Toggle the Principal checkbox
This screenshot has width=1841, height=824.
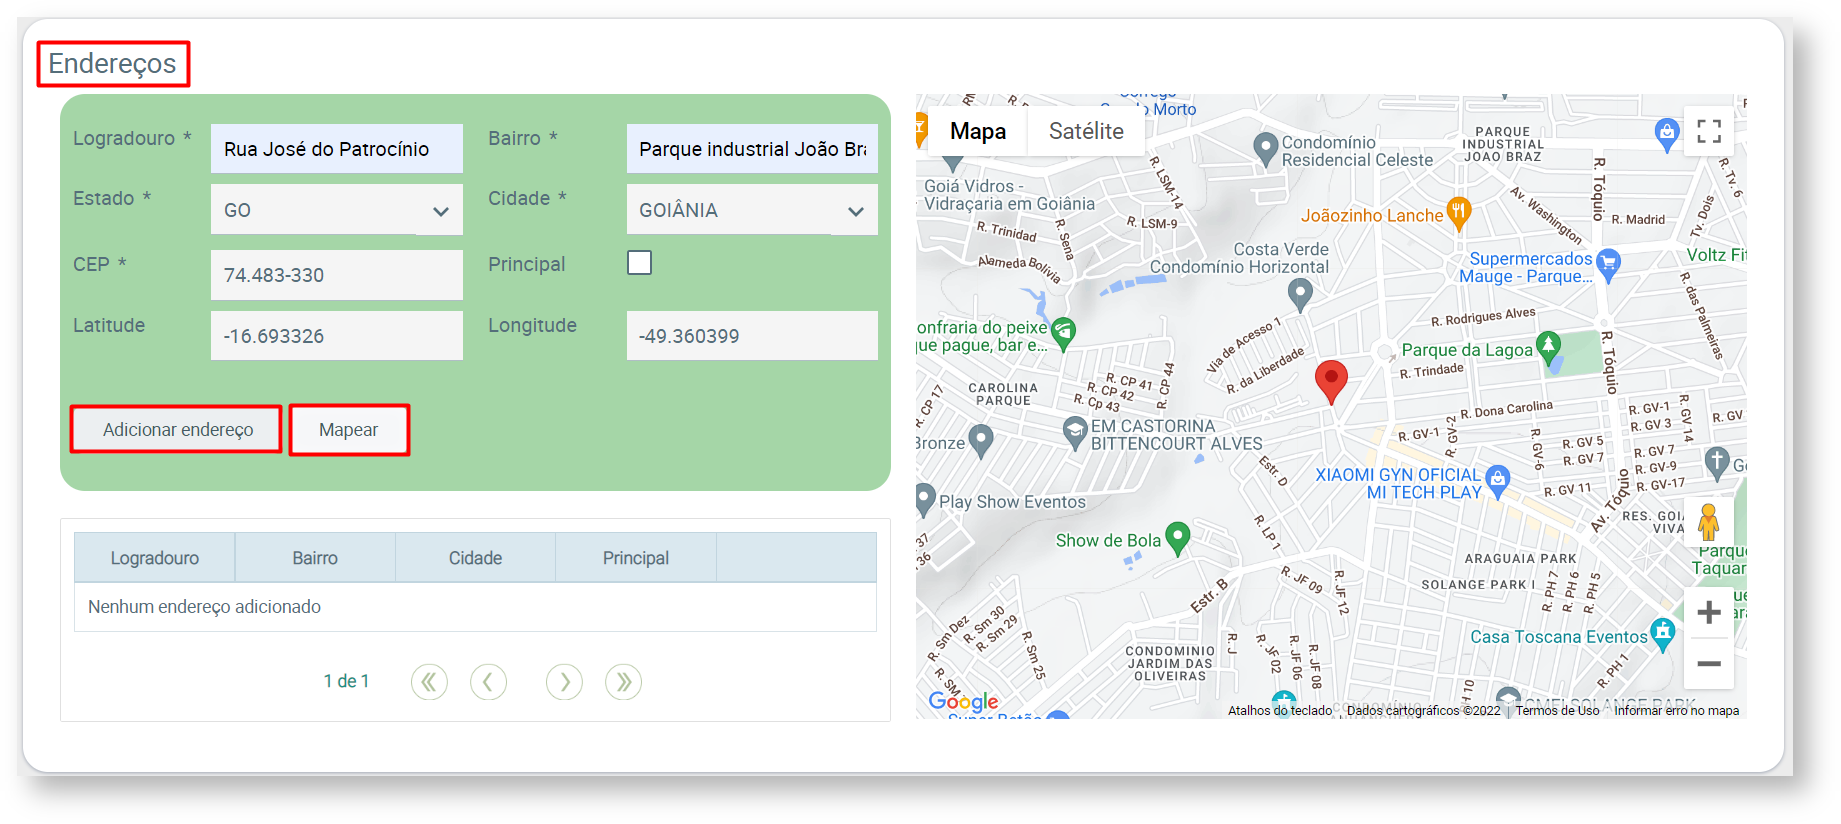639,263
